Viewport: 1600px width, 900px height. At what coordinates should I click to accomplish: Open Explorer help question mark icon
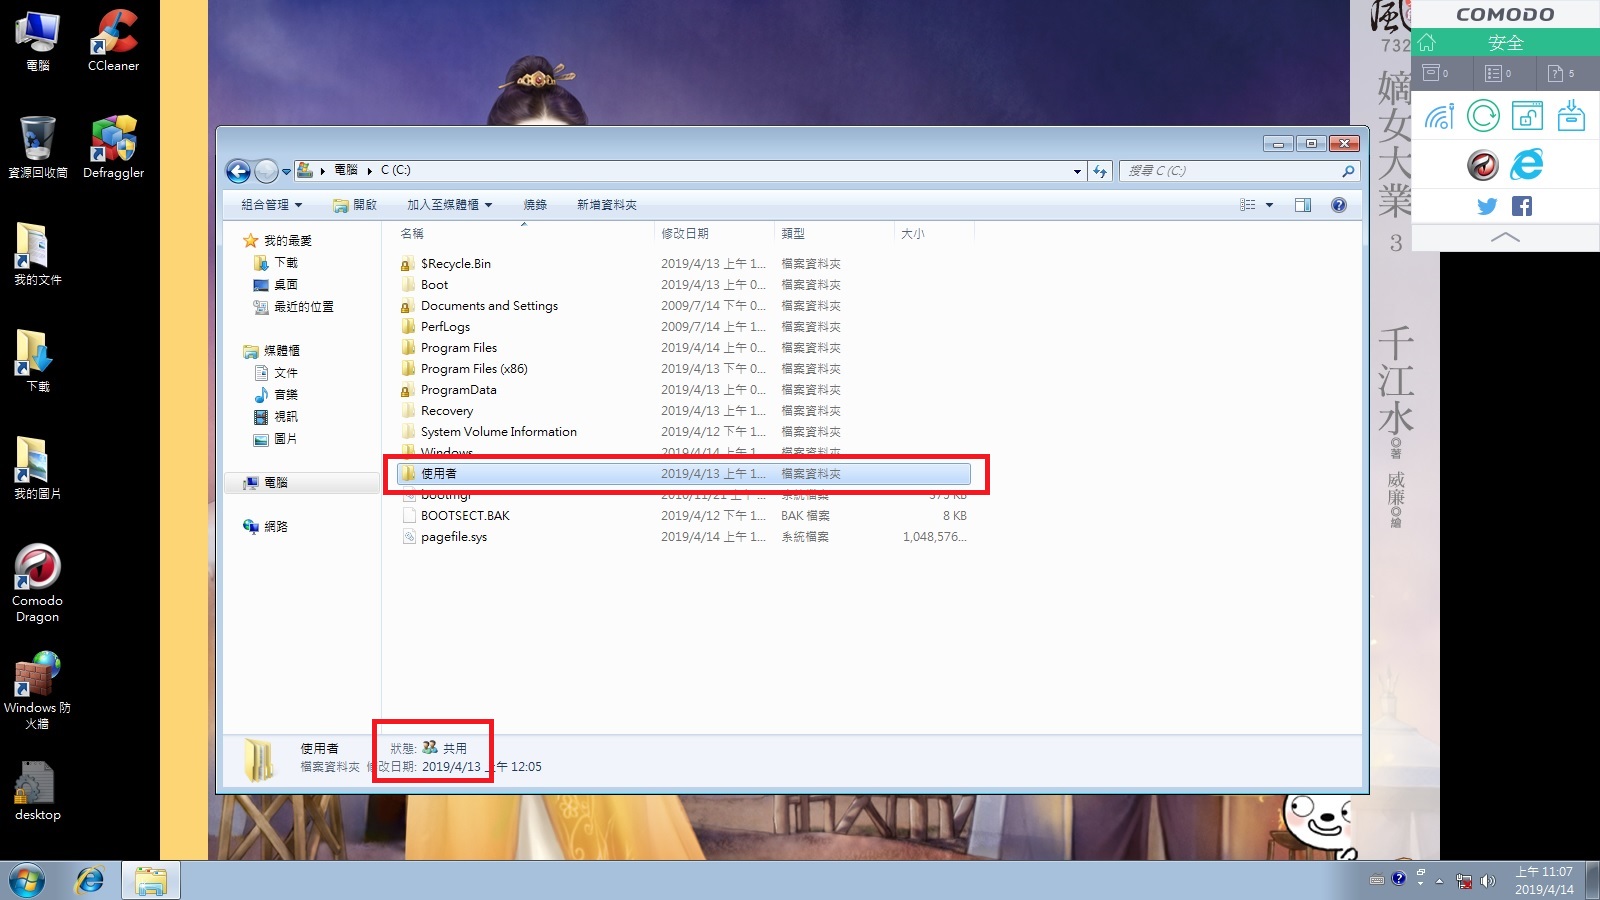coord(1339,205)
